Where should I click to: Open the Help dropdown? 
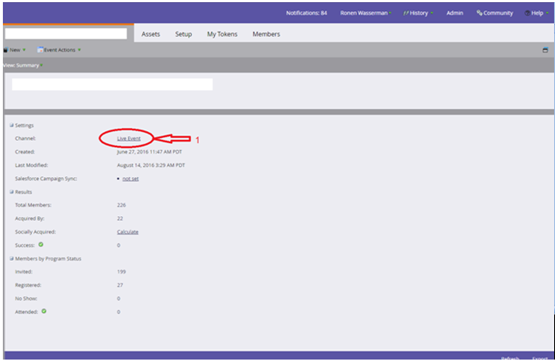pyautogui.click(x=536, y=13)
